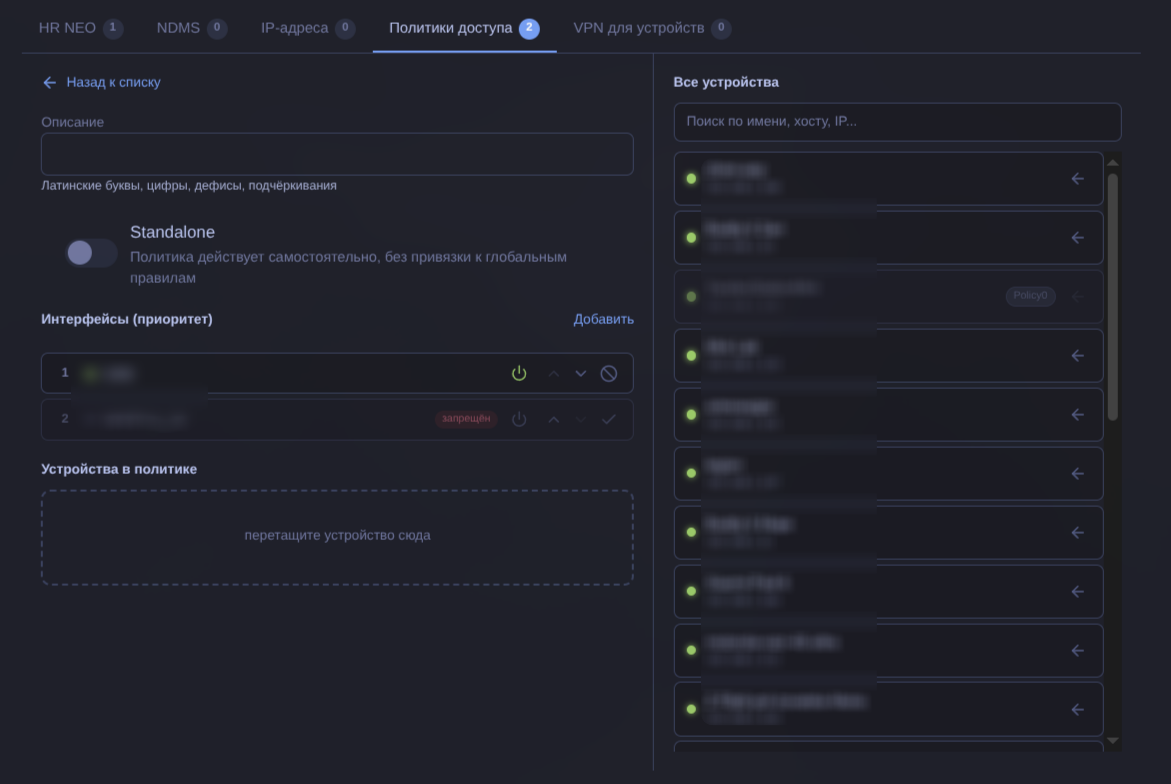Add the first listed device via its arrow
Image resolution: width=1171 pixels, height=784 pixels.
tap(1077, 179)
